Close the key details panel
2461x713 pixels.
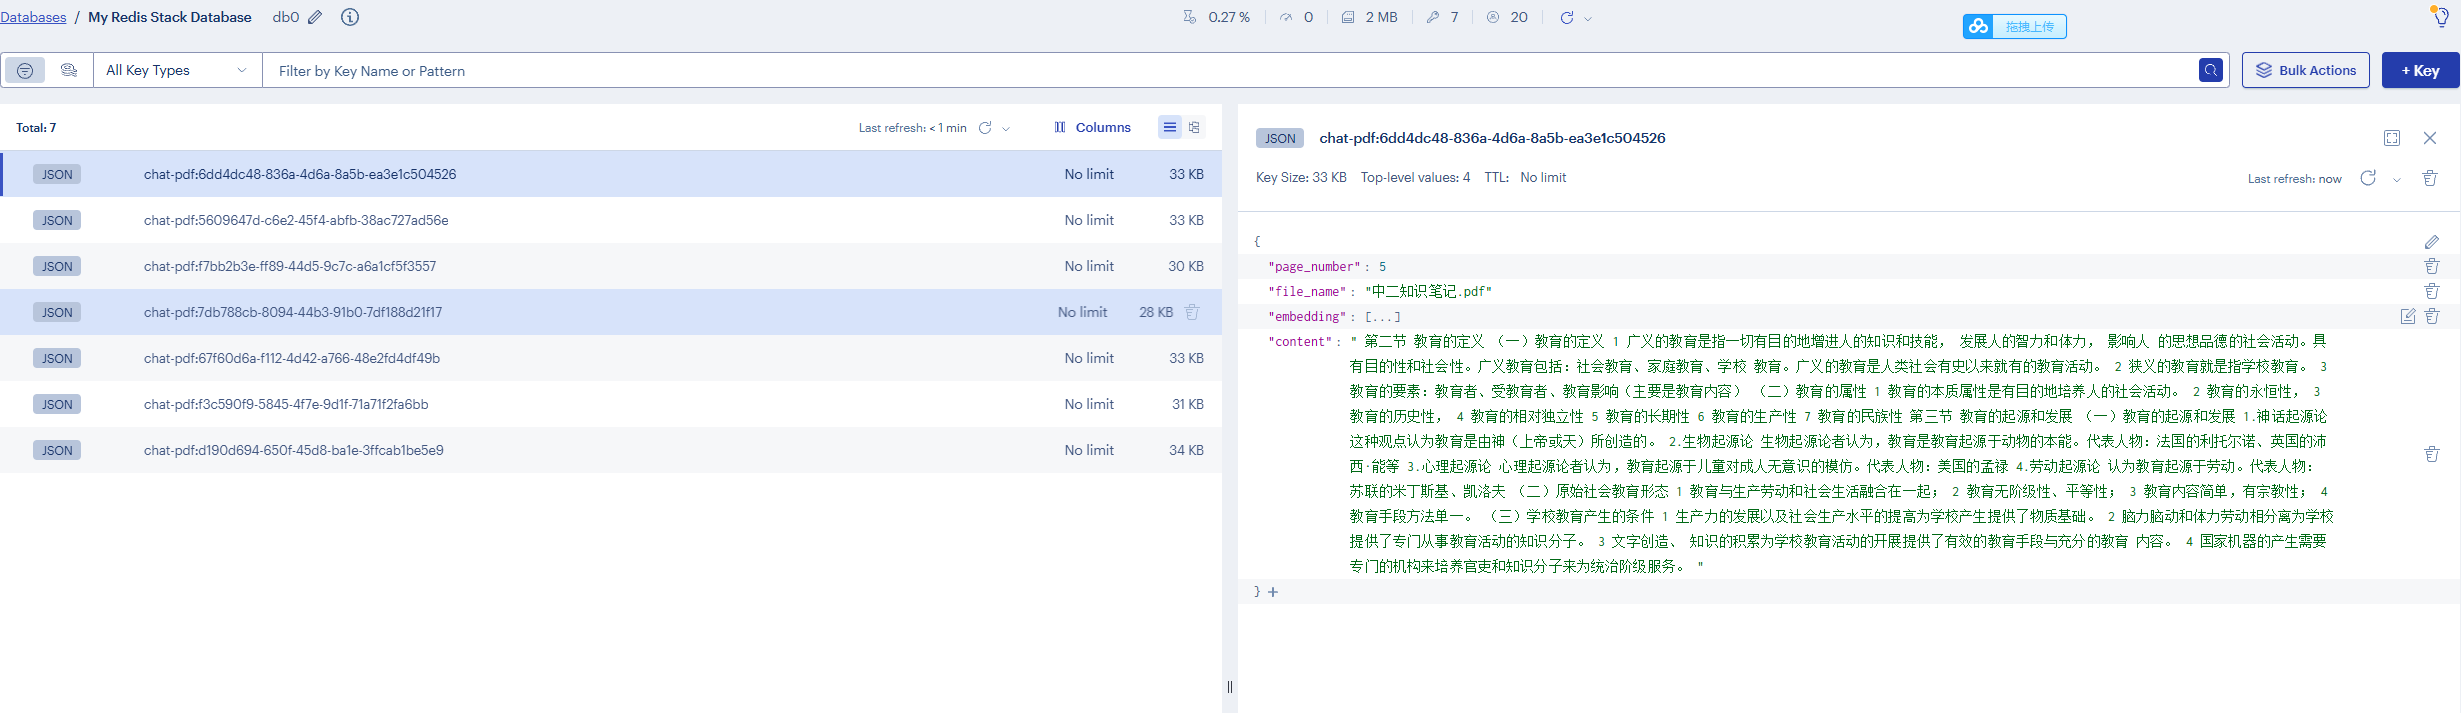tap(2430, 138)
